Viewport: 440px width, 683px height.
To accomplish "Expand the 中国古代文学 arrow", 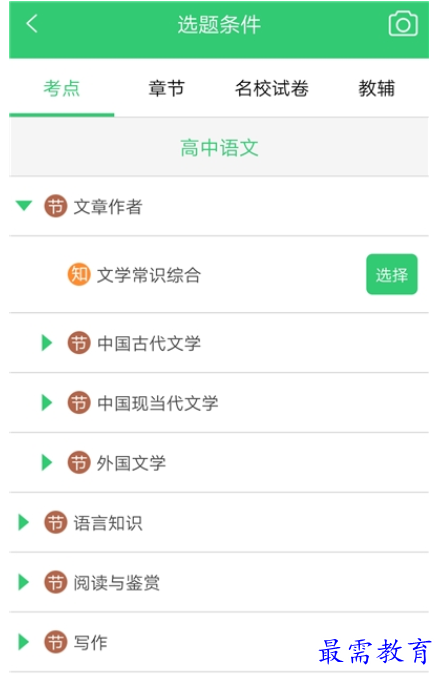I will click(x=47, y=343).
